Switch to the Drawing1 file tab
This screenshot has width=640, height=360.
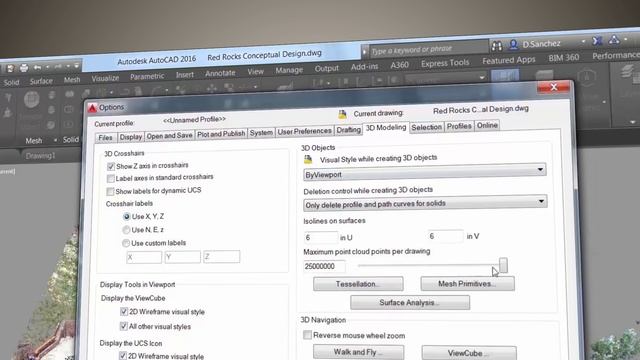pos(40,156)
